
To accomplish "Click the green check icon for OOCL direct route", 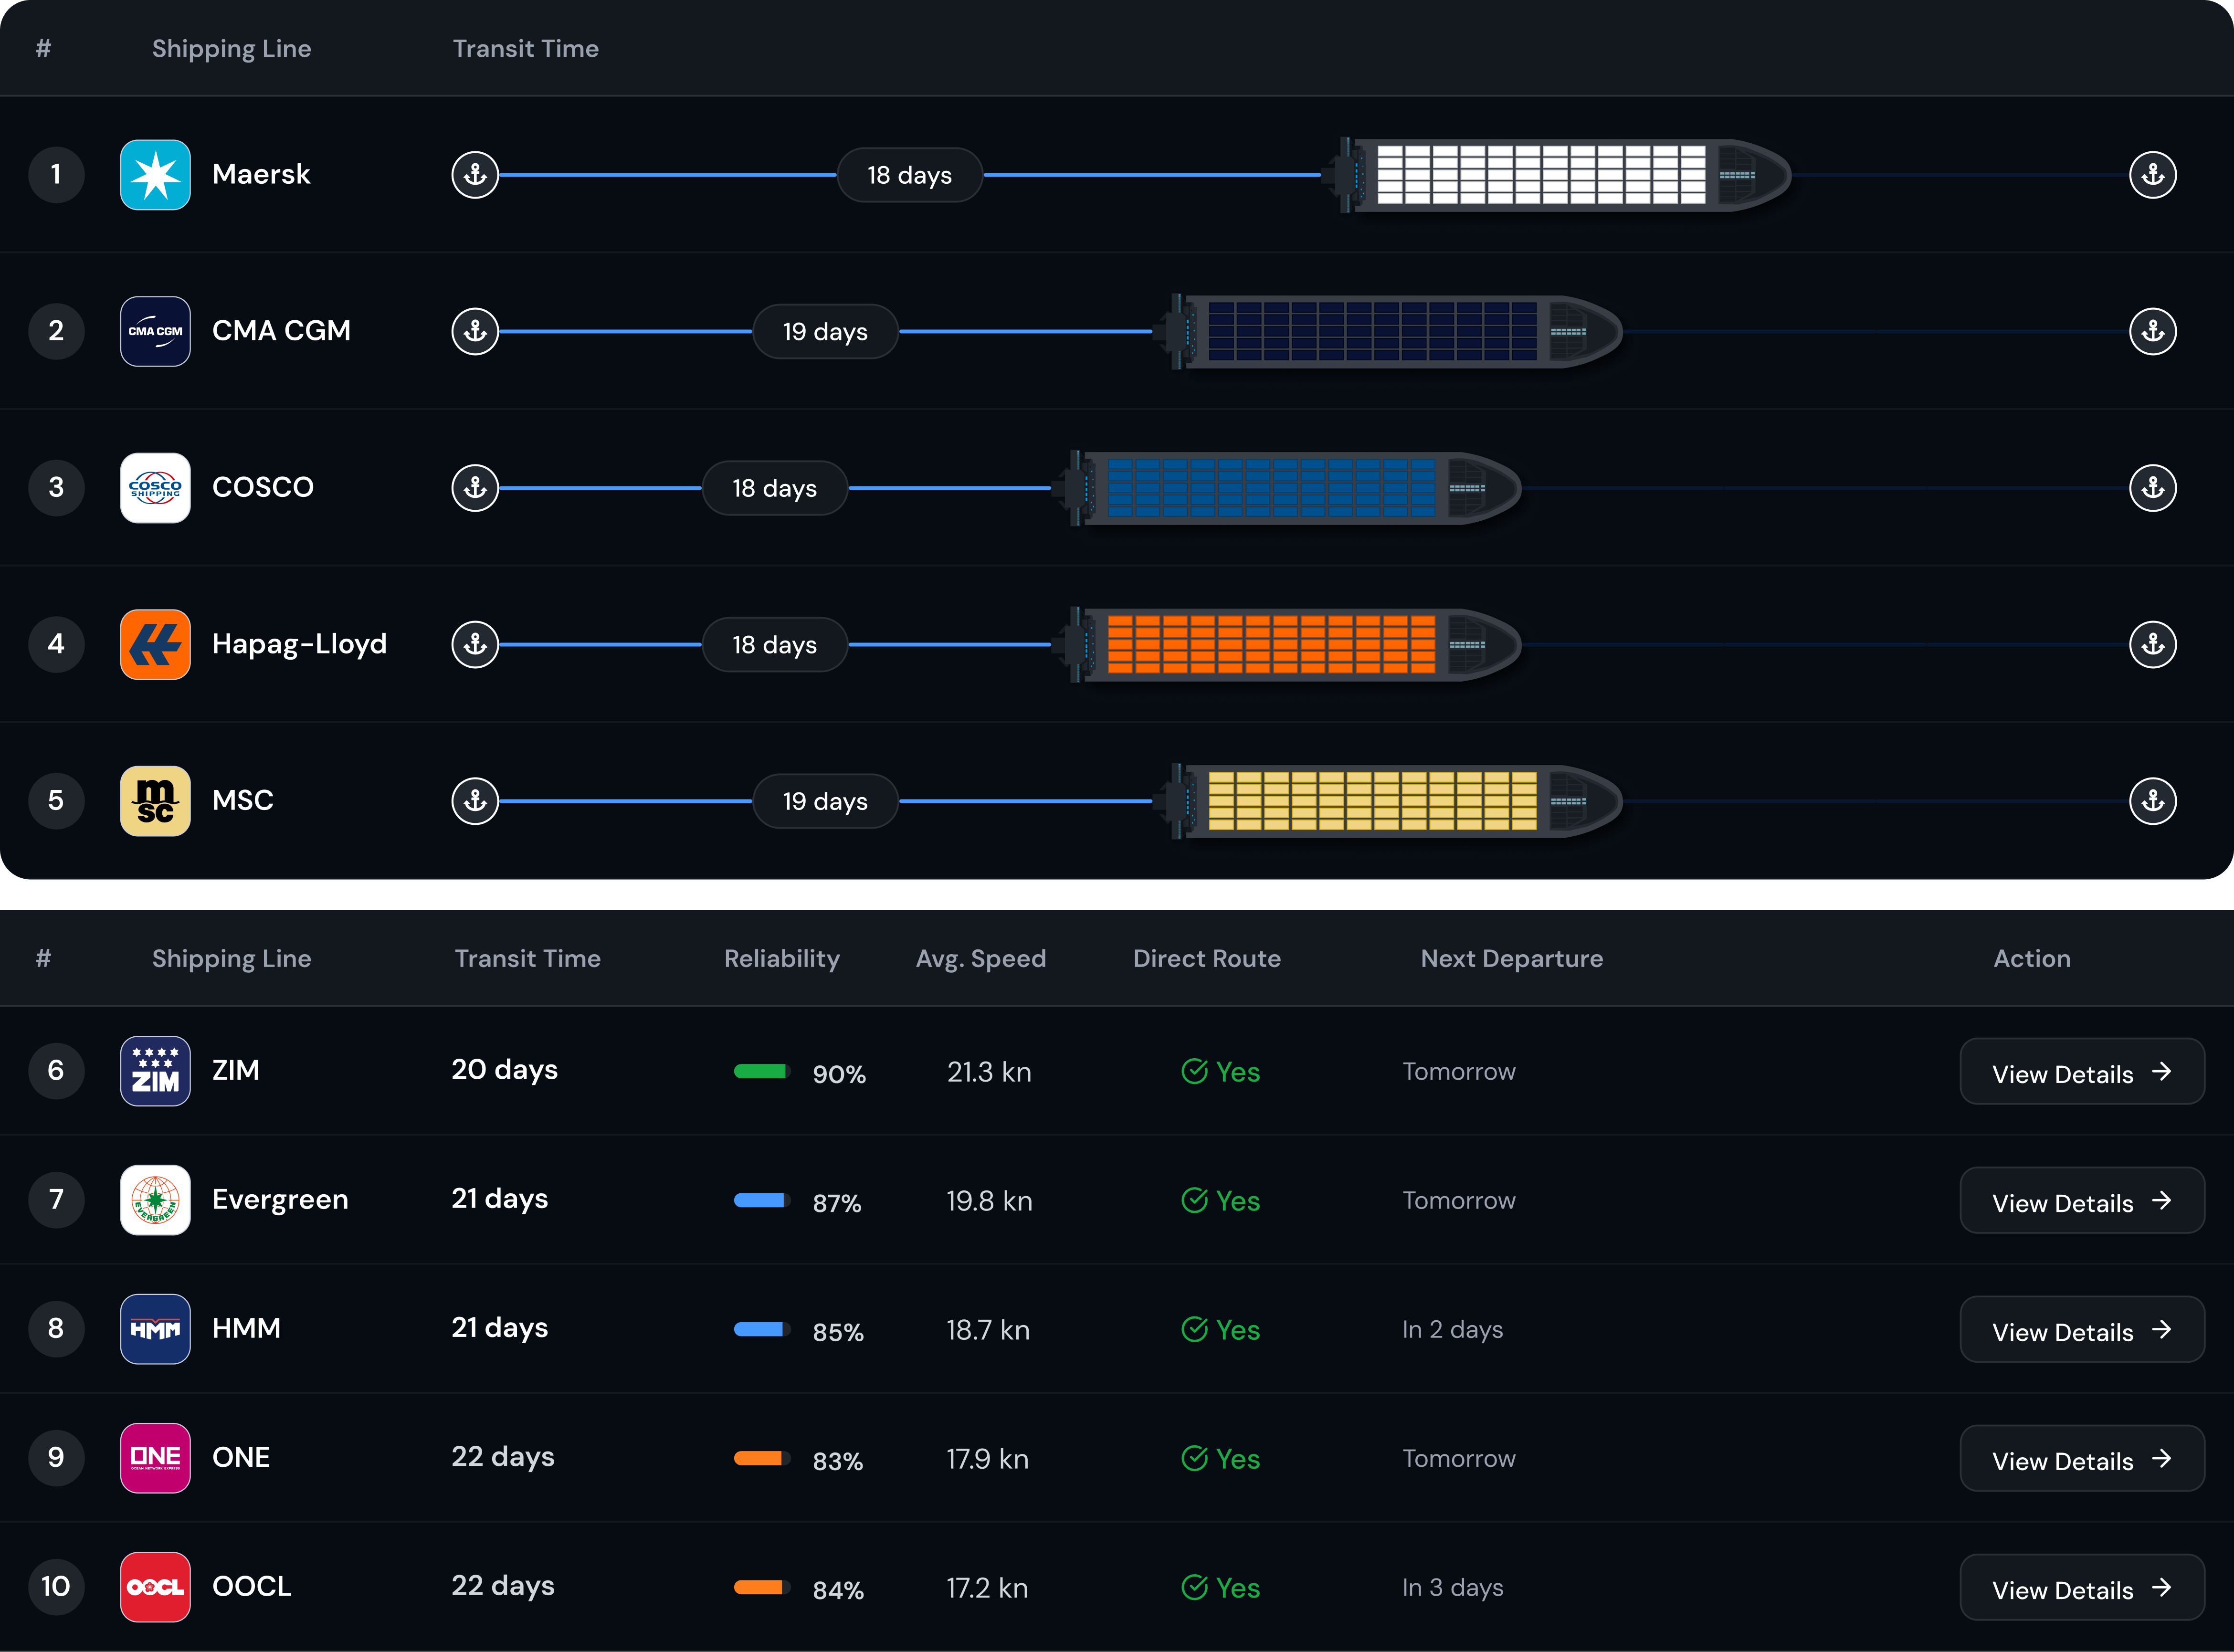I will coord(1195,1587).
